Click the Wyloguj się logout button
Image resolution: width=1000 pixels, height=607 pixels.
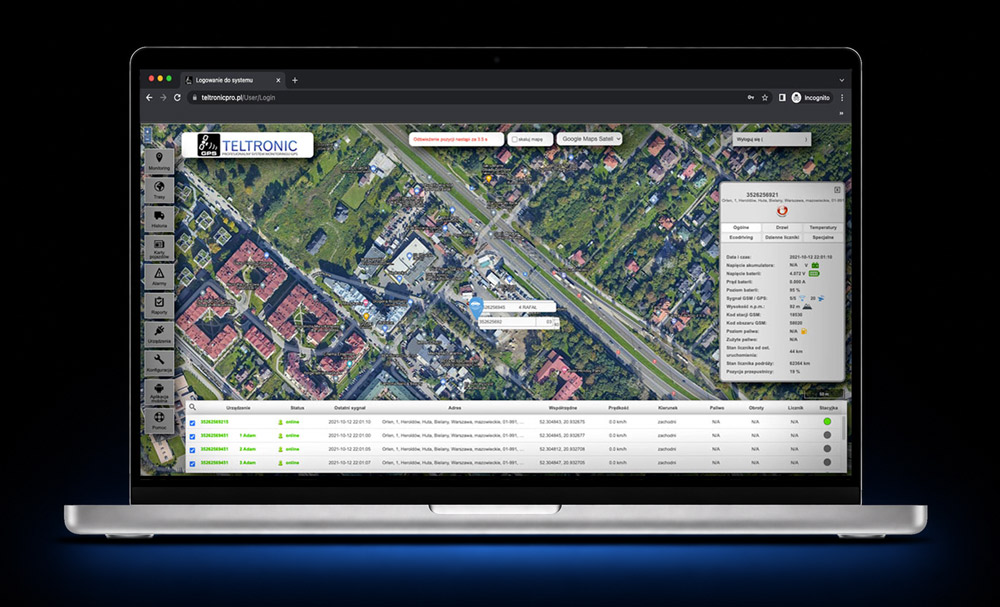coord(772,139)
